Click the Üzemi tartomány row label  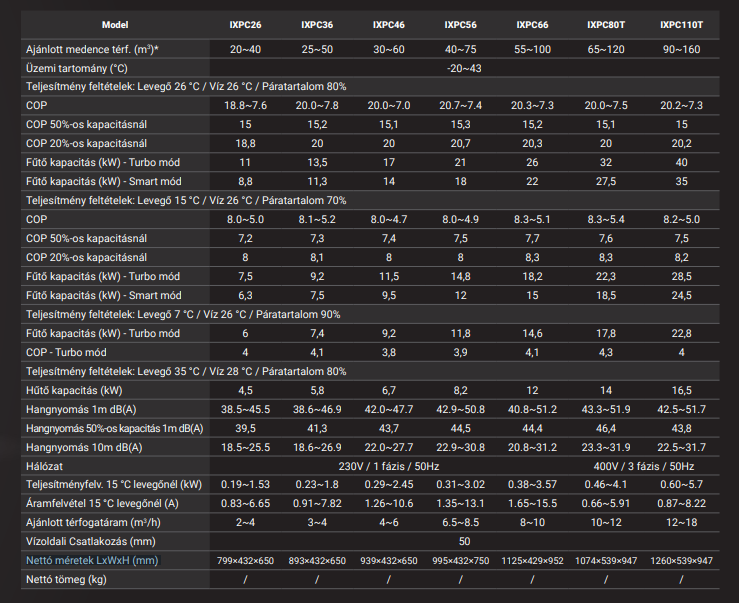(x=76, y=68)
